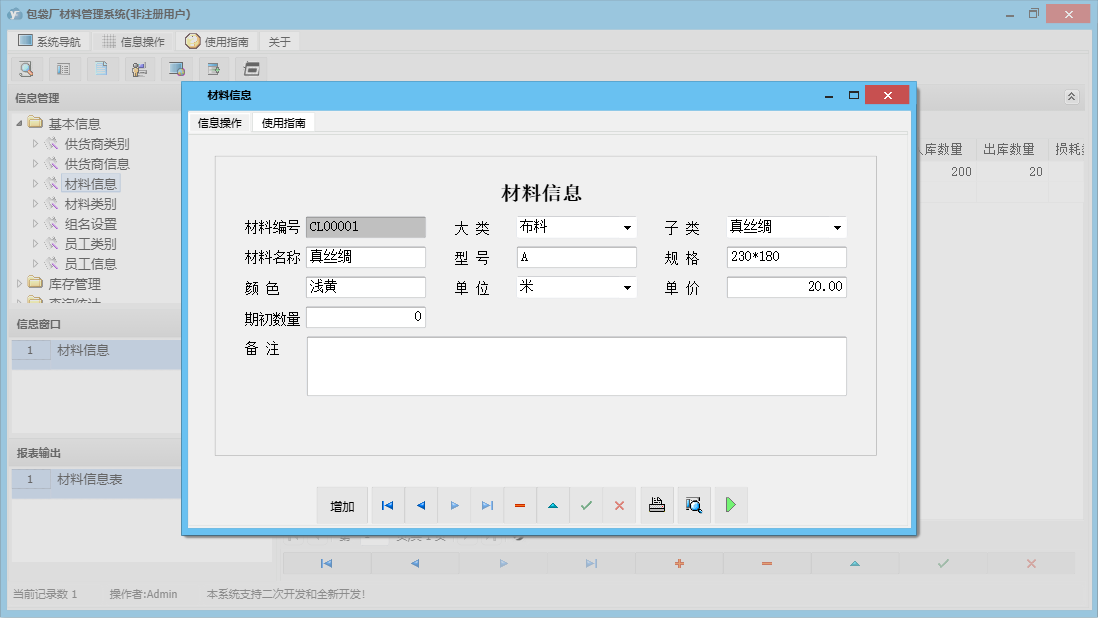Click the magnifier search icon in main toolbar
1098x618 pixels.
coord(26,69)
